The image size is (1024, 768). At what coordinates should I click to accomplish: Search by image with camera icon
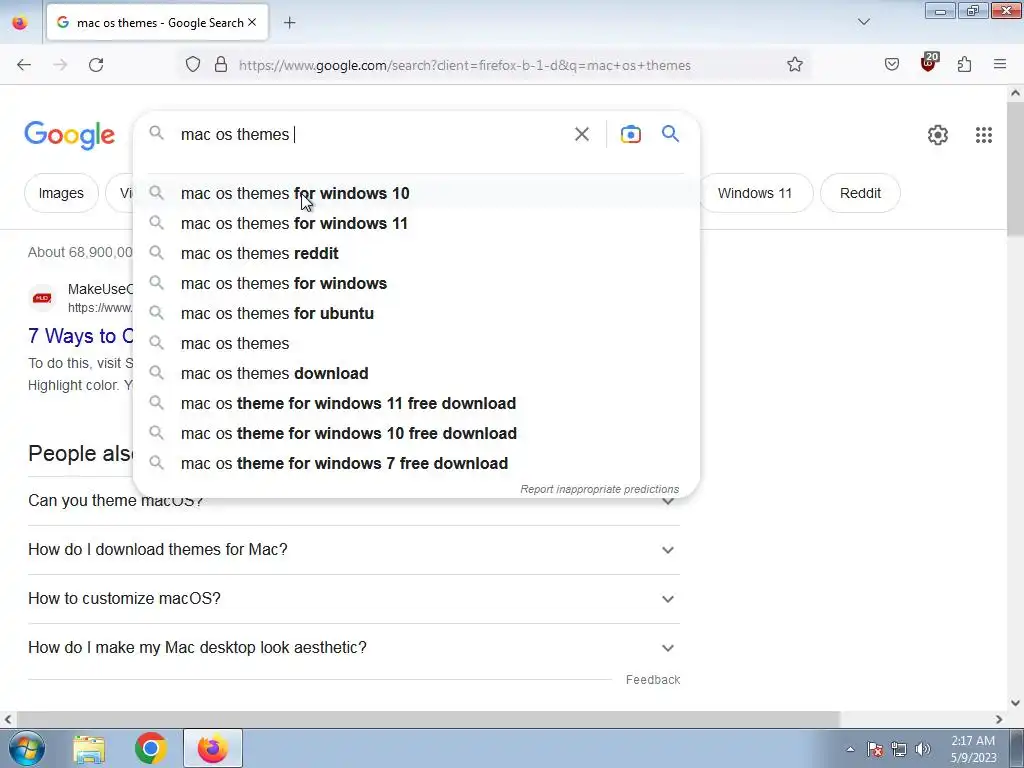[630, 135]
